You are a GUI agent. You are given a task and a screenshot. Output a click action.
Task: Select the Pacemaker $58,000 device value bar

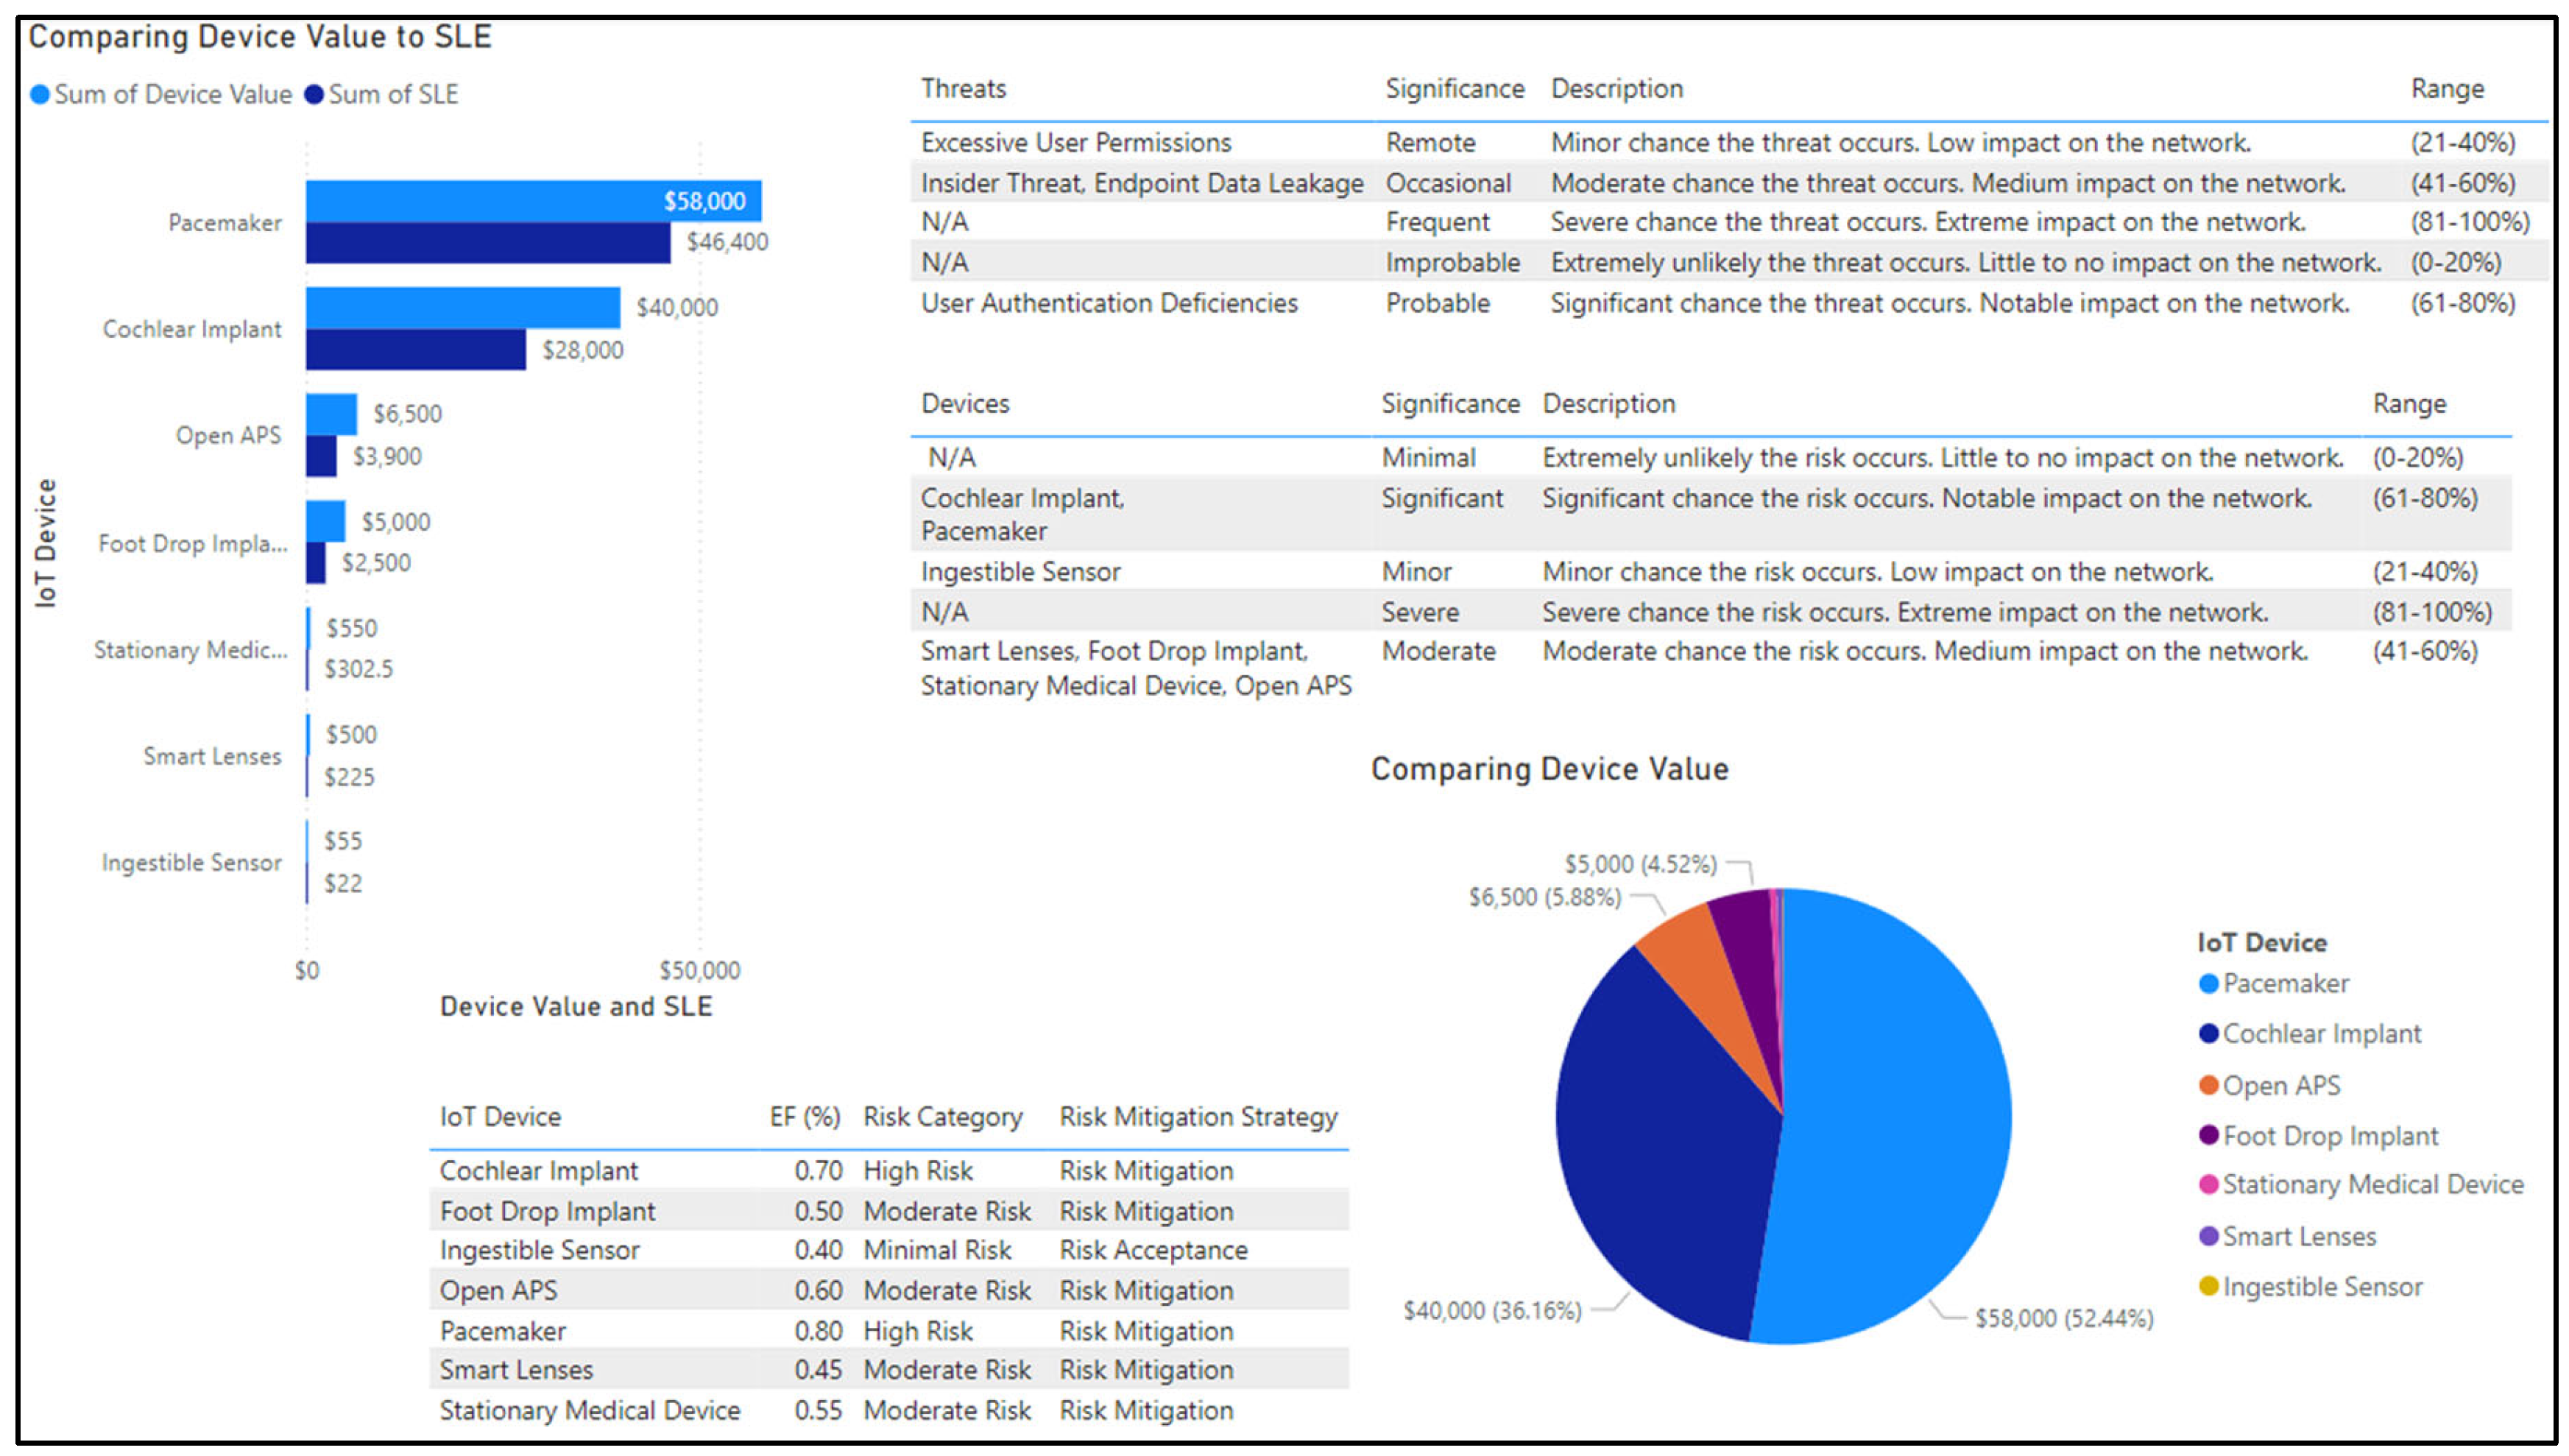532,201
